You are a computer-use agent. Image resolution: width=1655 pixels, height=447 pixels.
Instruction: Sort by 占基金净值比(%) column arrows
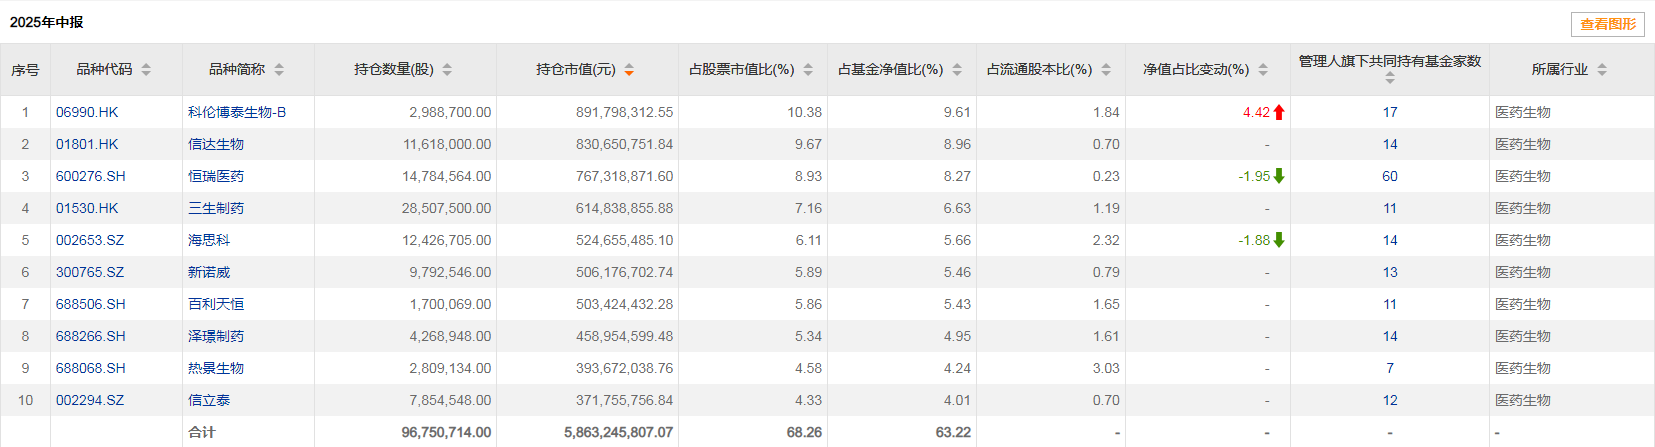957,69
